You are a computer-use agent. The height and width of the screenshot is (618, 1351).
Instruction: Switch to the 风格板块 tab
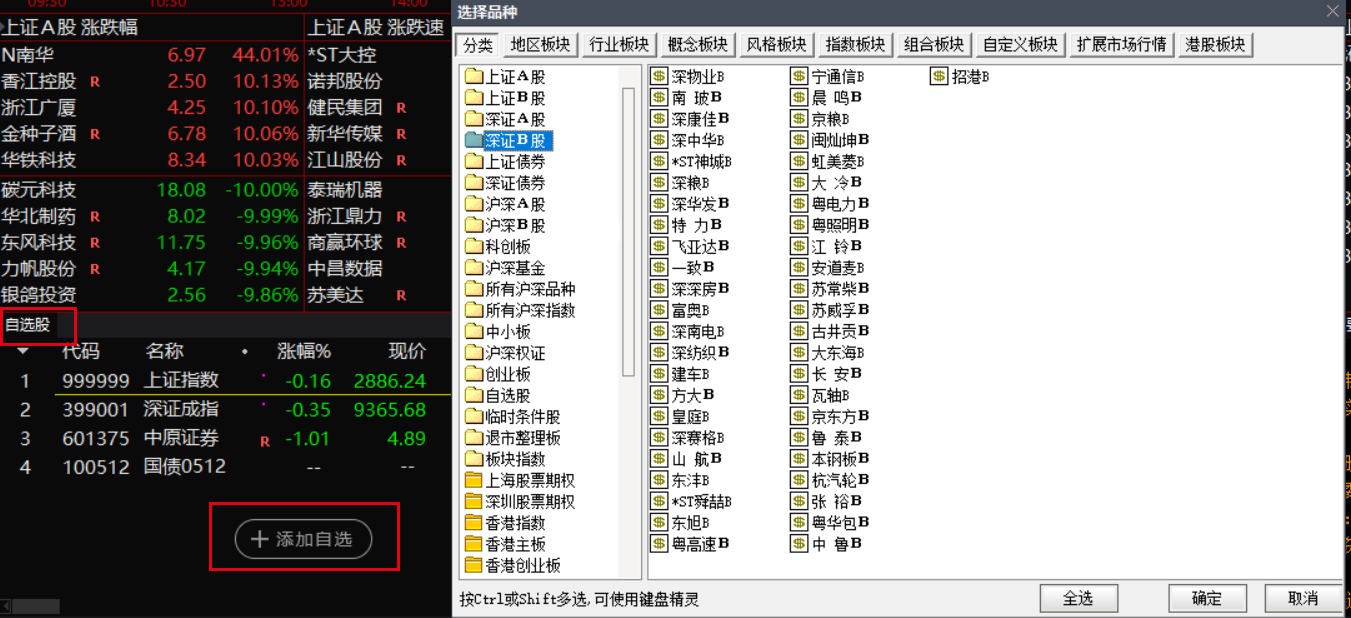tap(777, 45)
